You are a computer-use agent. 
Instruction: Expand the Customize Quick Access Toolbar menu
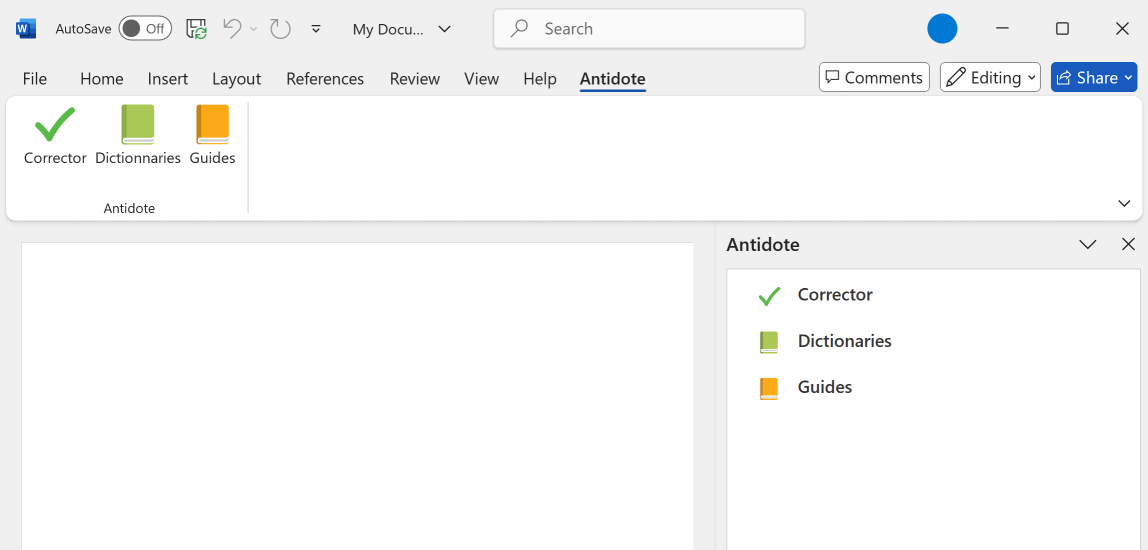(316, 29)
